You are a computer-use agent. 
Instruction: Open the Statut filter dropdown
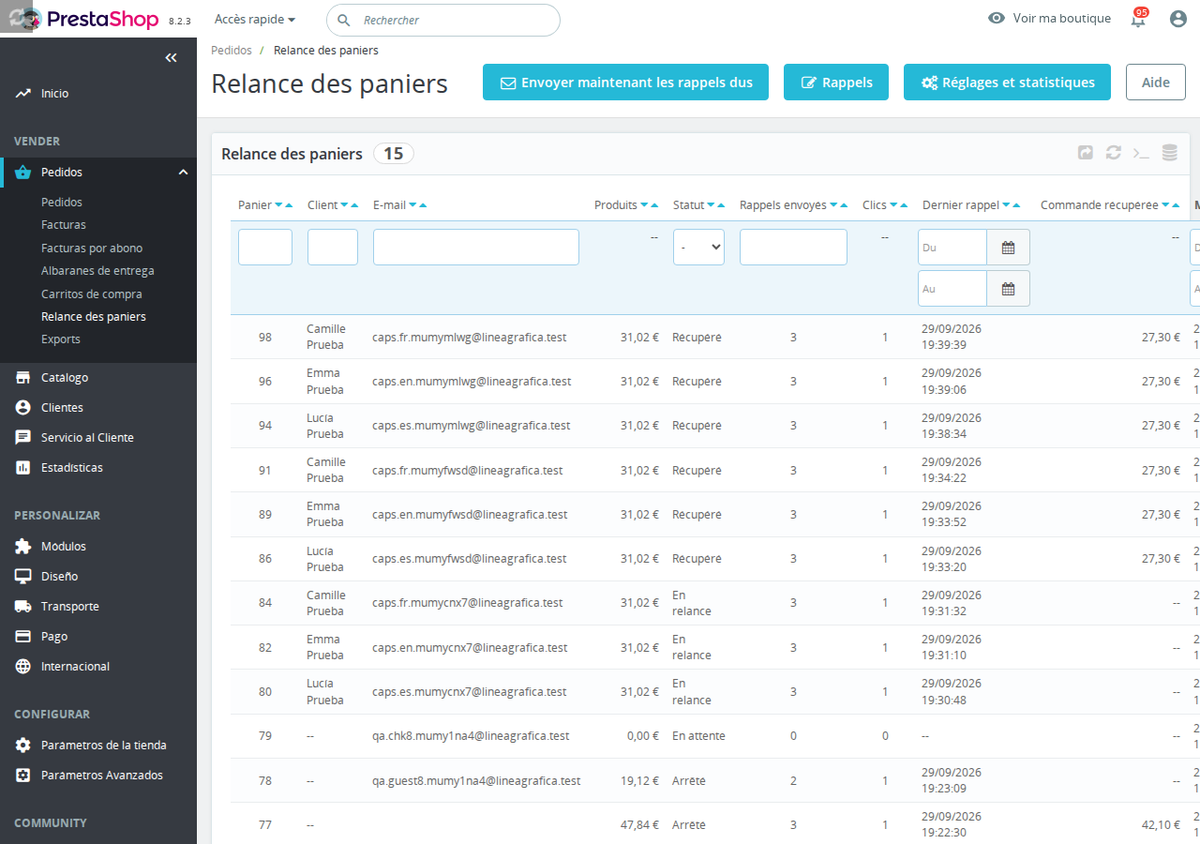pyautogui.click(x=699, y=247)
